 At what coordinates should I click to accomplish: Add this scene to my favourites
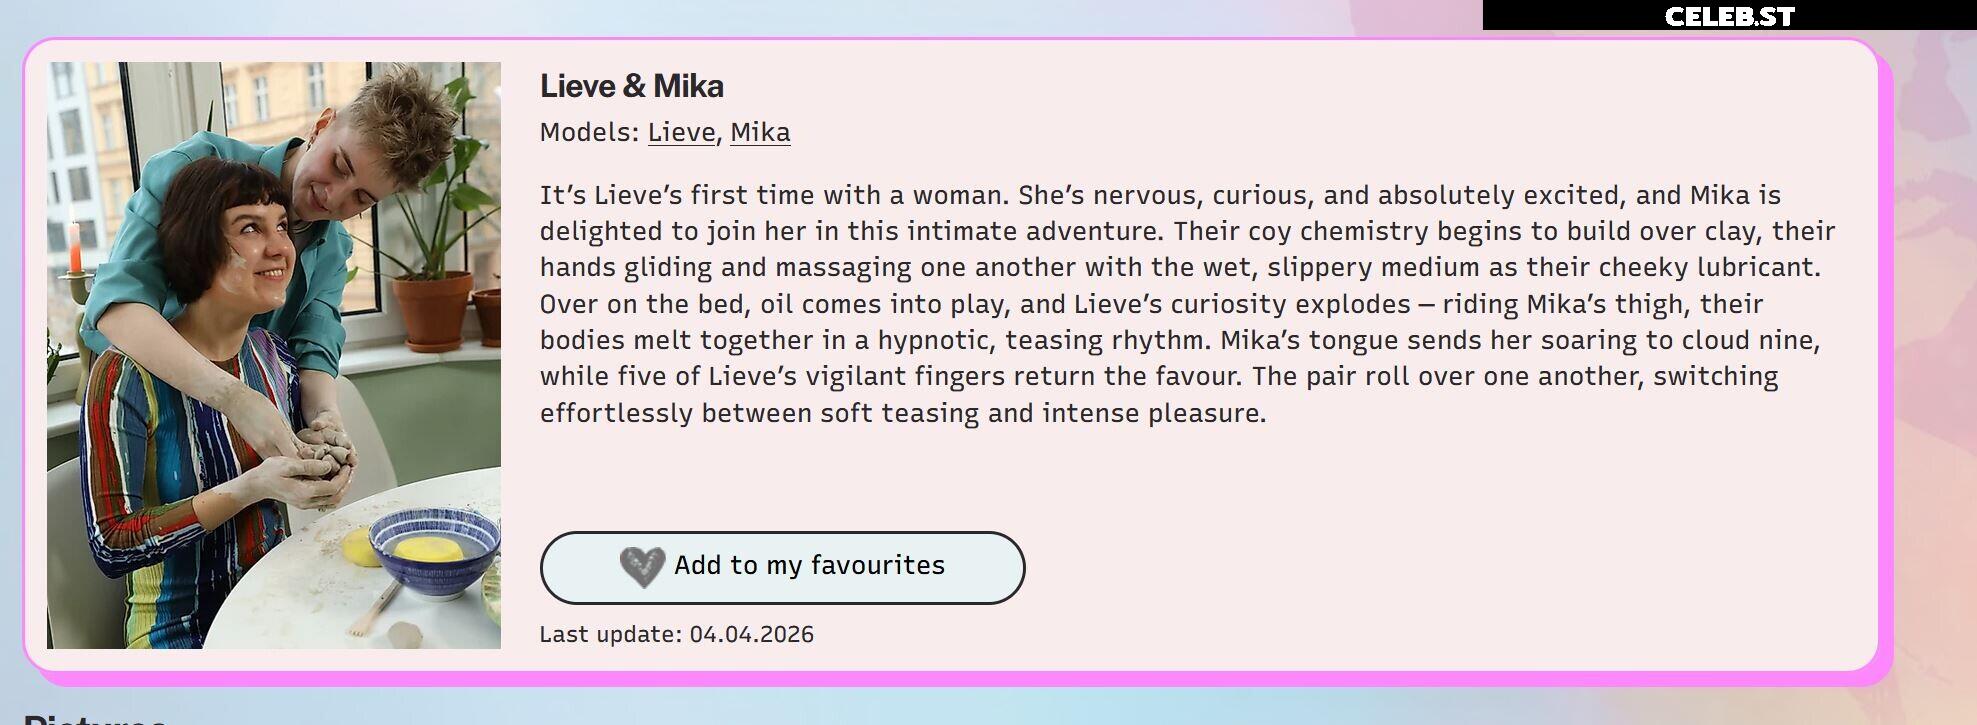[782, 567]
